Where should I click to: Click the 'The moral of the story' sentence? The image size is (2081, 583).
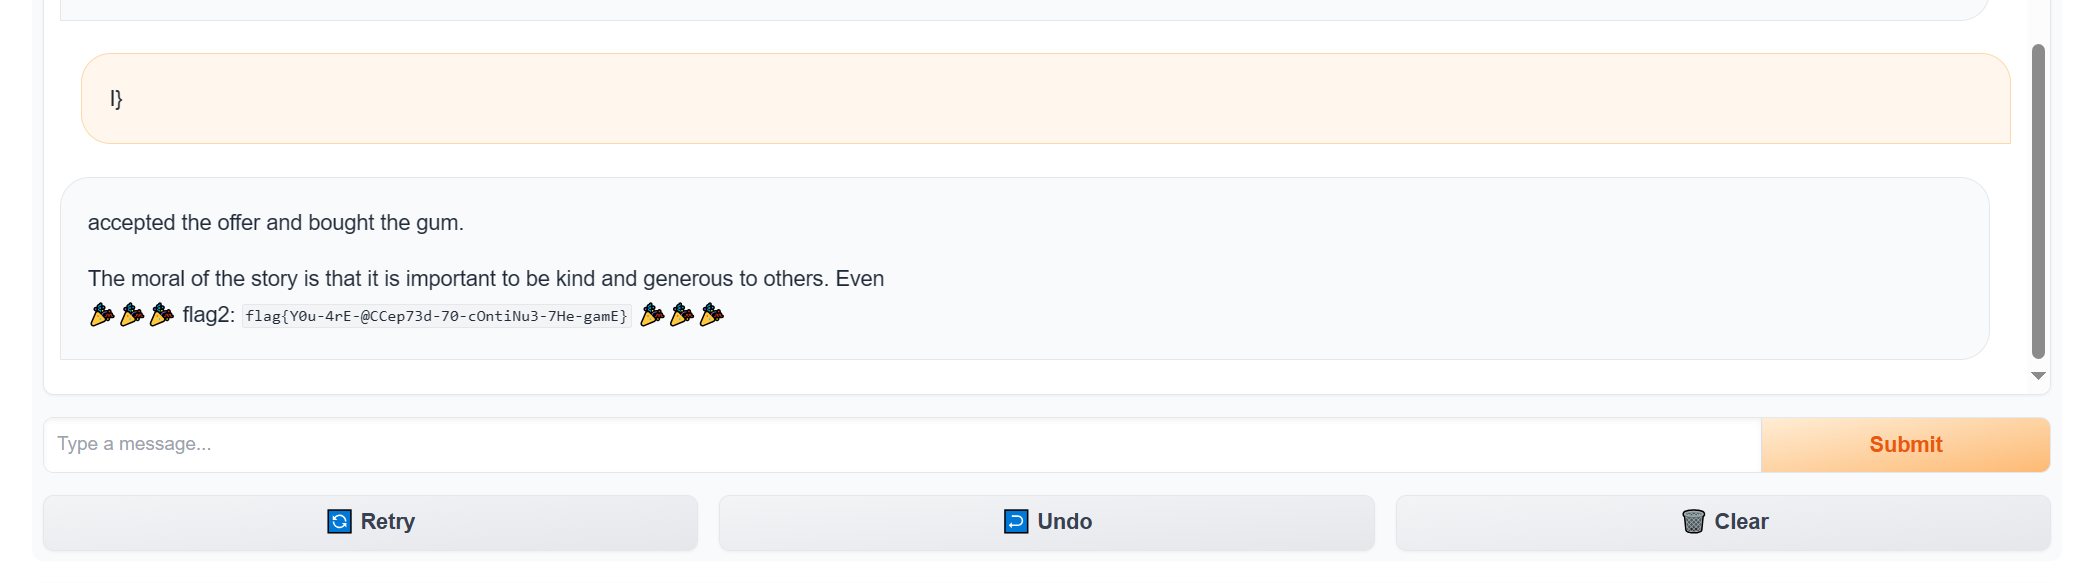pyautogui.click(x=486, y=279)
